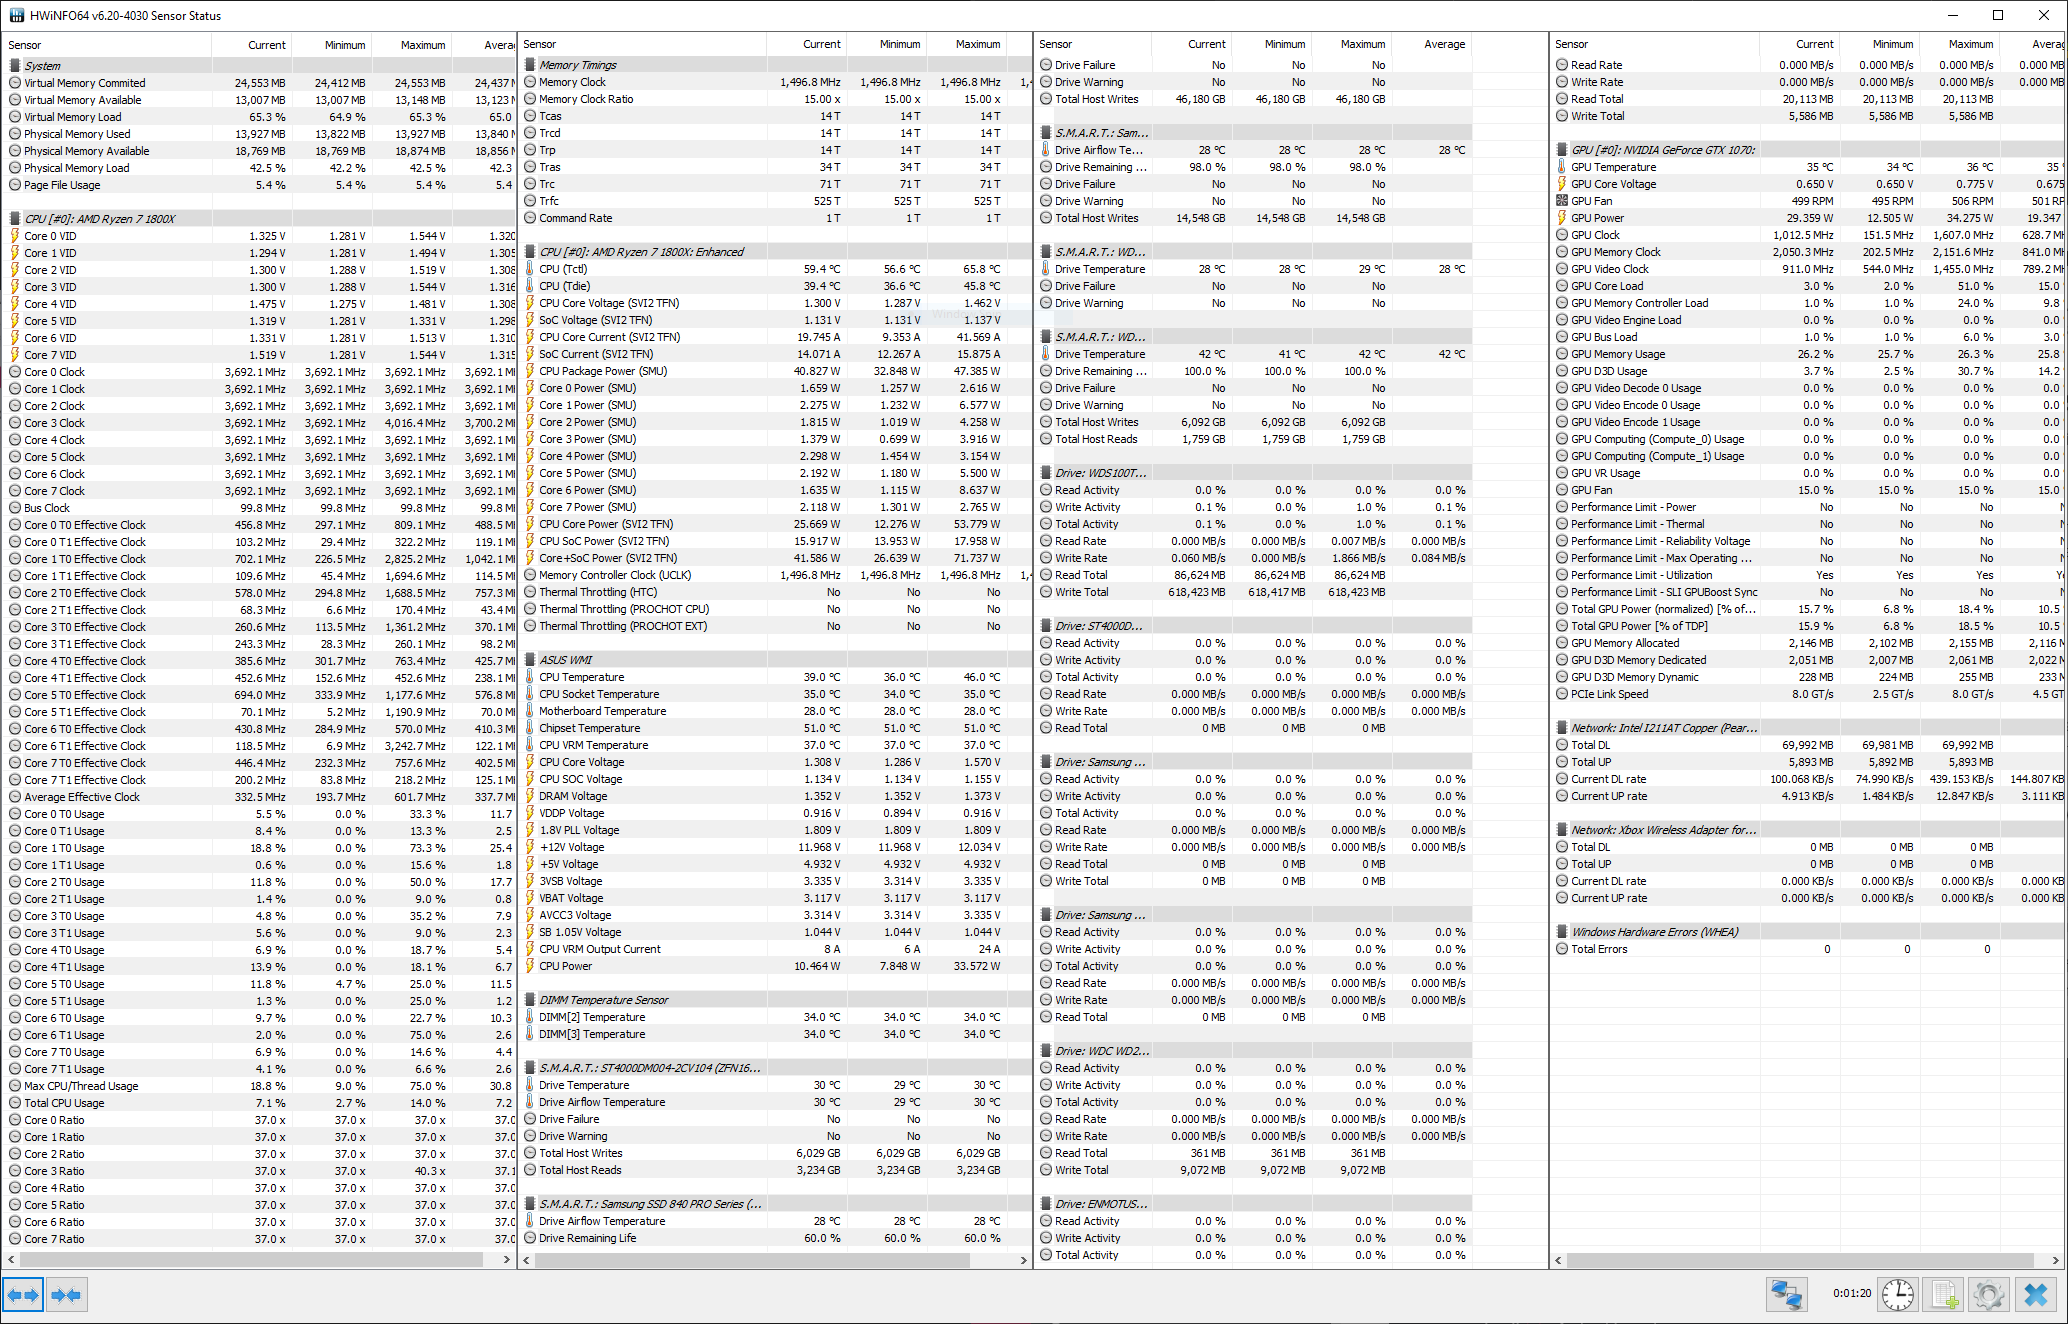Start logging with the spreadsheet plus icon
Viewport: 2068px width, 1324px height.
pyautogui.click(x=1943, y=1295)
